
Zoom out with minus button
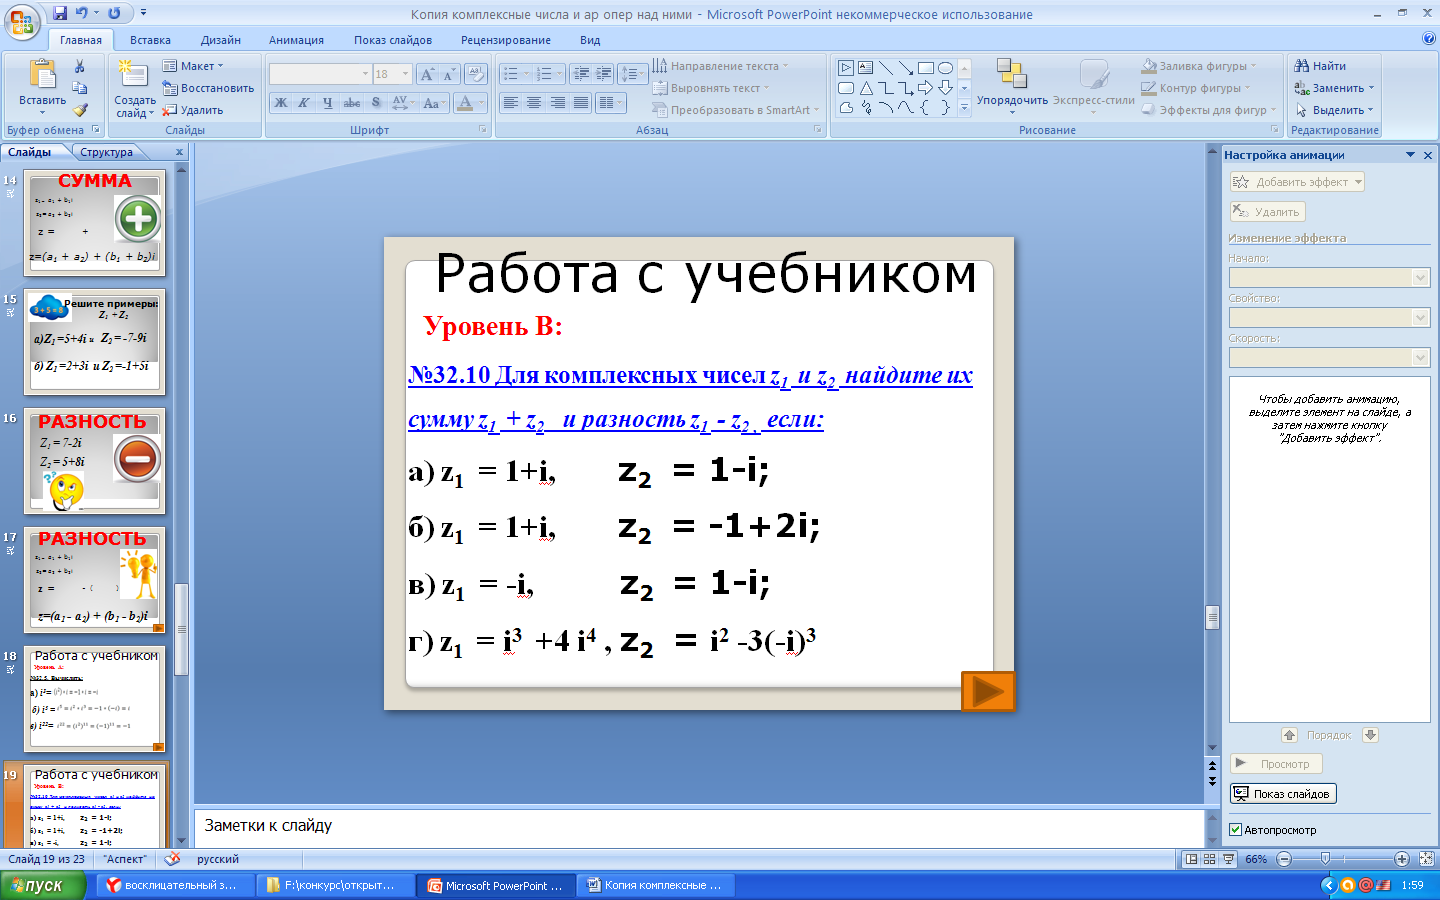1285,859
